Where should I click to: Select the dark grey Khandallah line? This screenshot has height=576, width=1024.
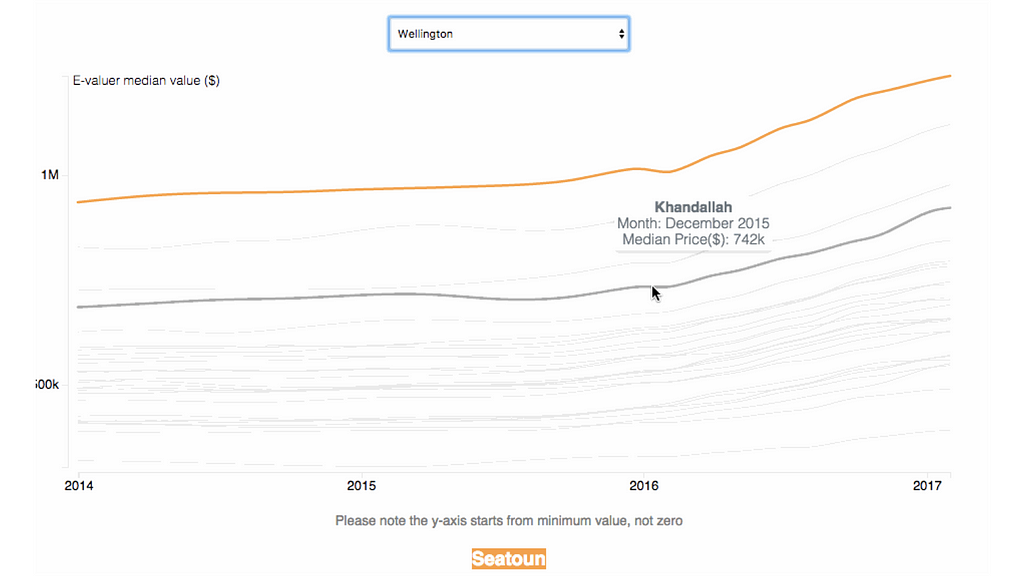tap(300, 297)
